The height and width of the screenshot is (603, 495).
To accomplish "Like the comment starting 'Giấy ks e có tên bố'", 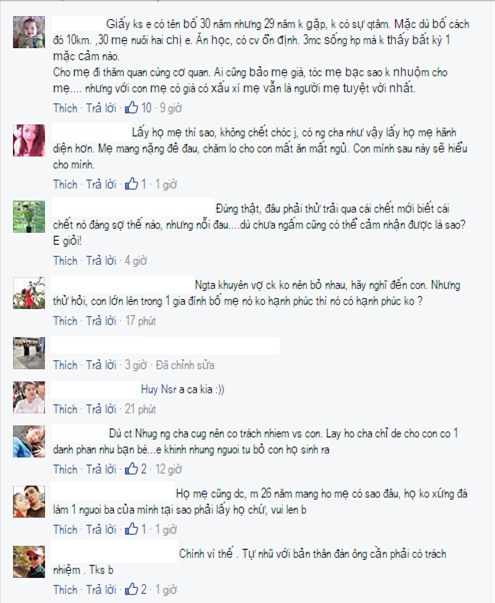I will (x=65, y=108).
